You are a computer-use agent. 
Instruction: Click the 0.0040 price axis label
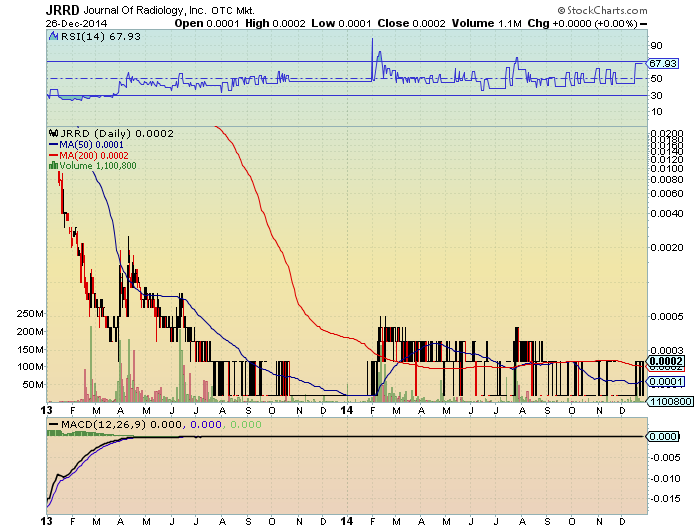pyautogui.click(x=667, y=213)
